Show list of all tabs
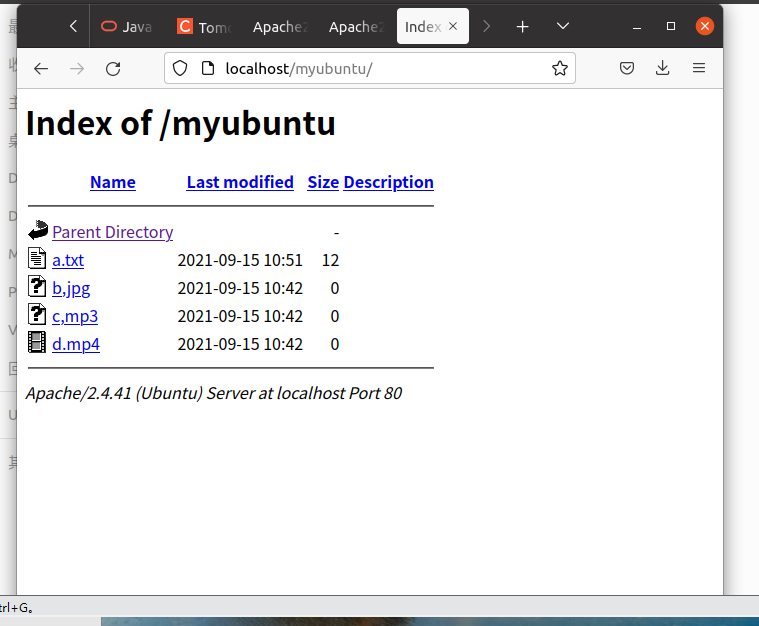Viewport: 759px width, 626px height. 562,26
